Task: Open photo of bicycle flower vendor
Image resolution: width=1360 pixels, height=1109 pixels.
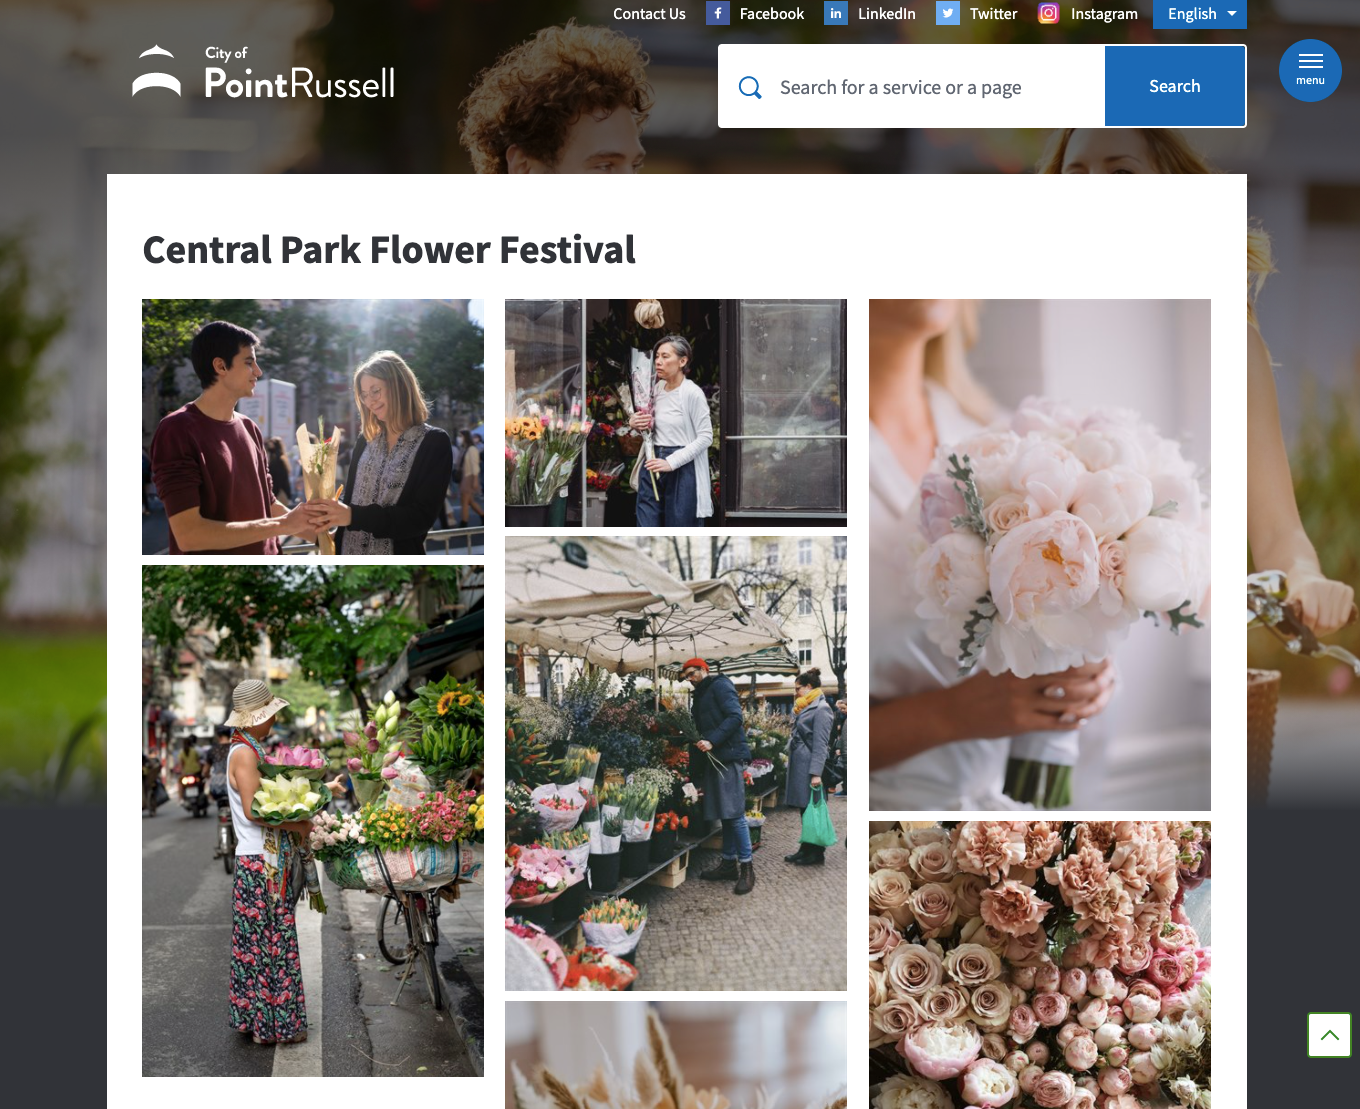Action: point(313,821)
